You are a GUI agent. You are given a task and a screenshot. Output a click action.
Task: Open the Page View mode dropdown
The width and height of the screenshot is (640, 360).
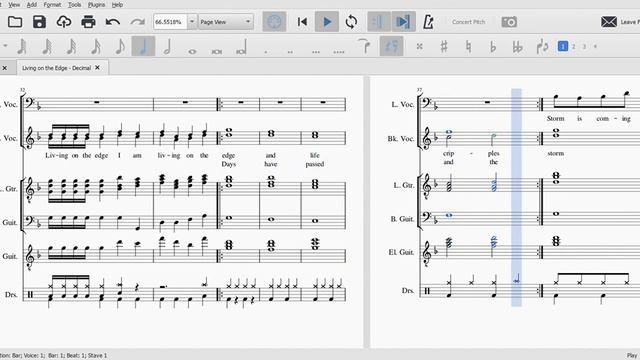(x=226, y=22)
